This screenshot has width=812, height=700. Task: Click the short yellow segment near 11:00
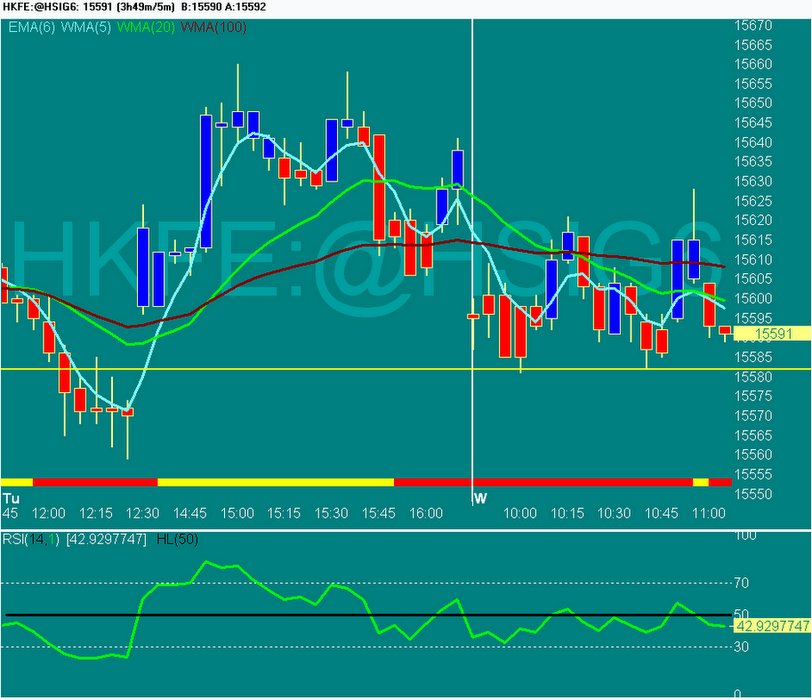701,483
